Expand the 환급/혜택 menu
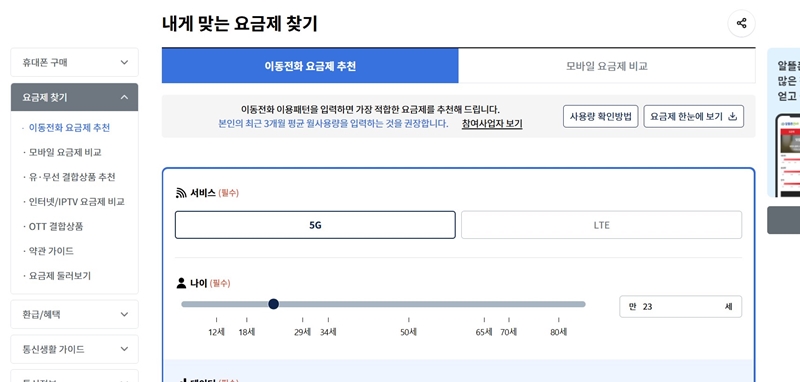800x382 pixels. click(x=74, y=314)
